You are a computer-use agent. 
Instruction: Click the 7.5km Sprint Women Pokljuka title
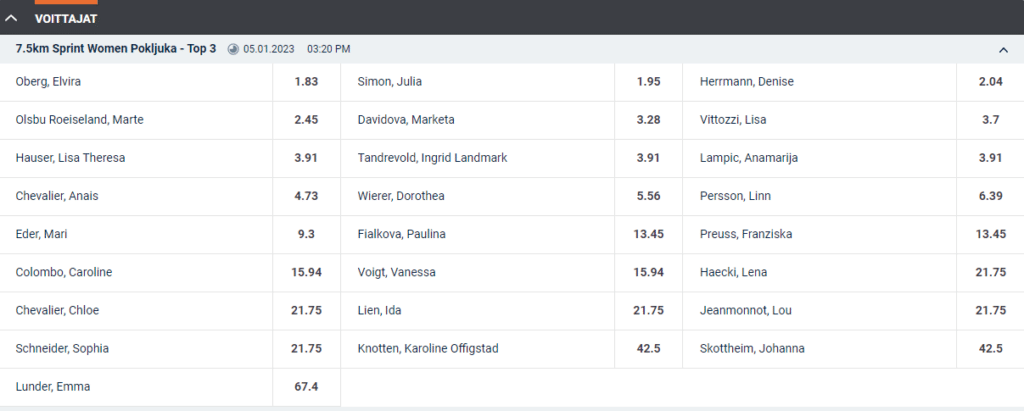coord(116,49)
